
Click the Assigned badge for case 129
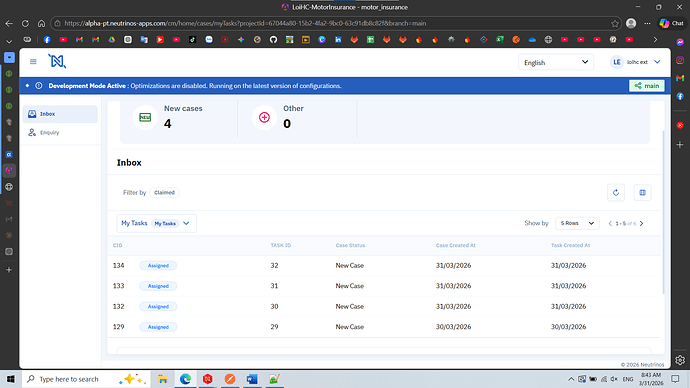[x=158, y=327]
